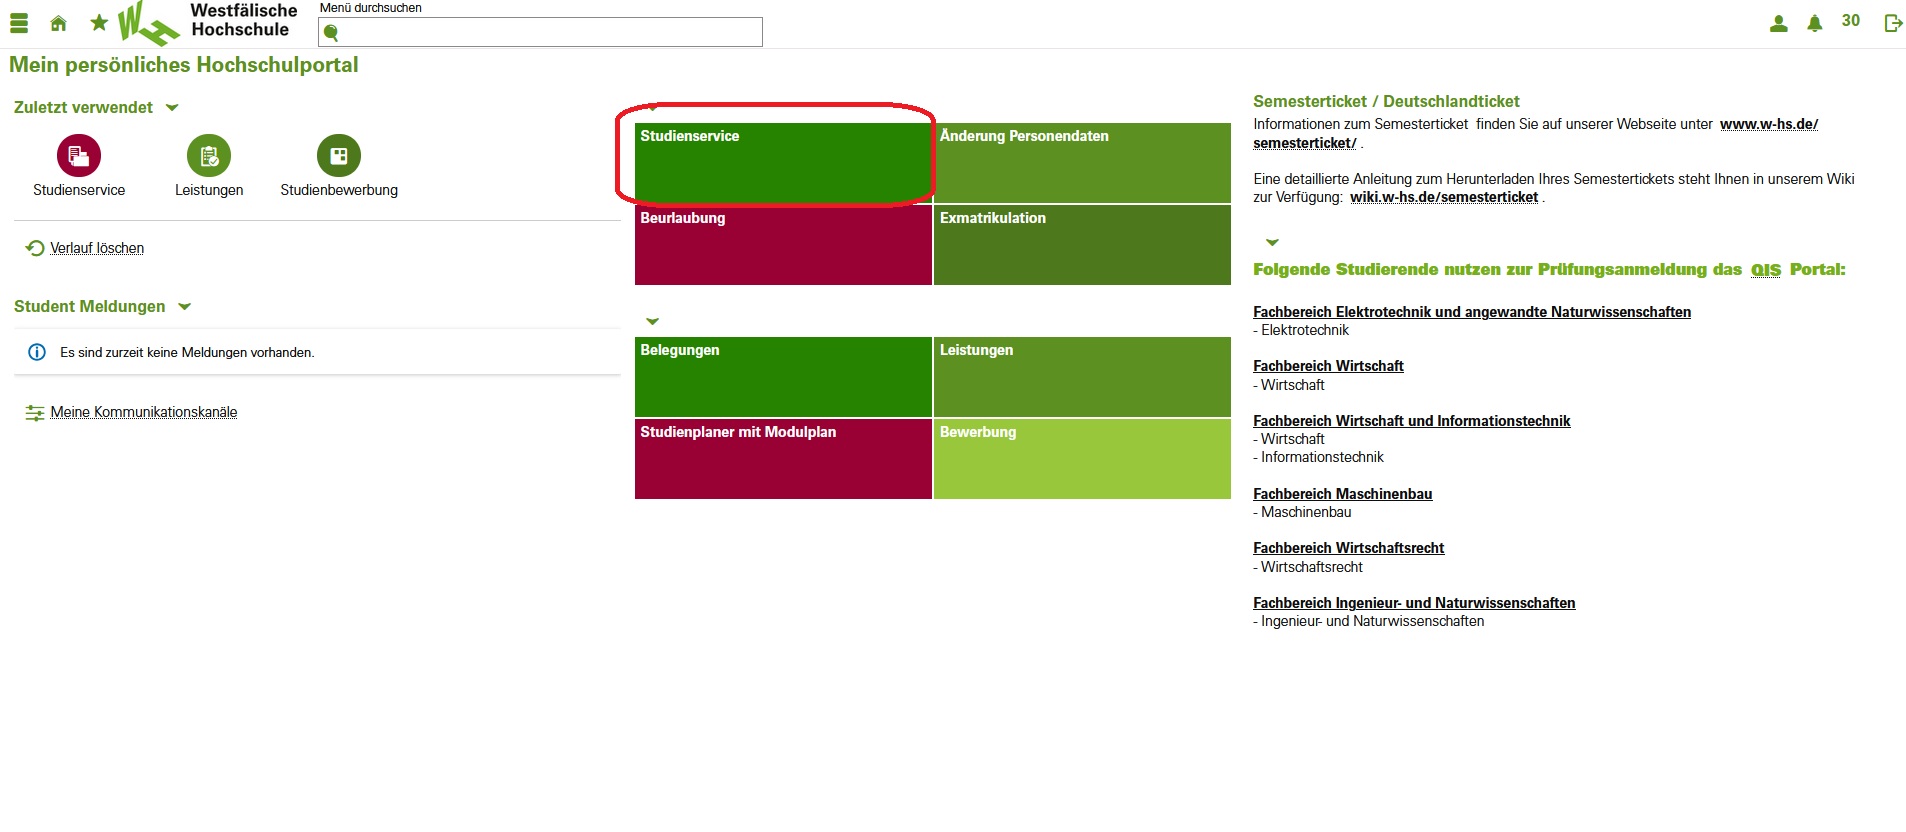Open the Änderung Personendaten tile
This screenshot has height=832, width=1906.
(1081, 162)
